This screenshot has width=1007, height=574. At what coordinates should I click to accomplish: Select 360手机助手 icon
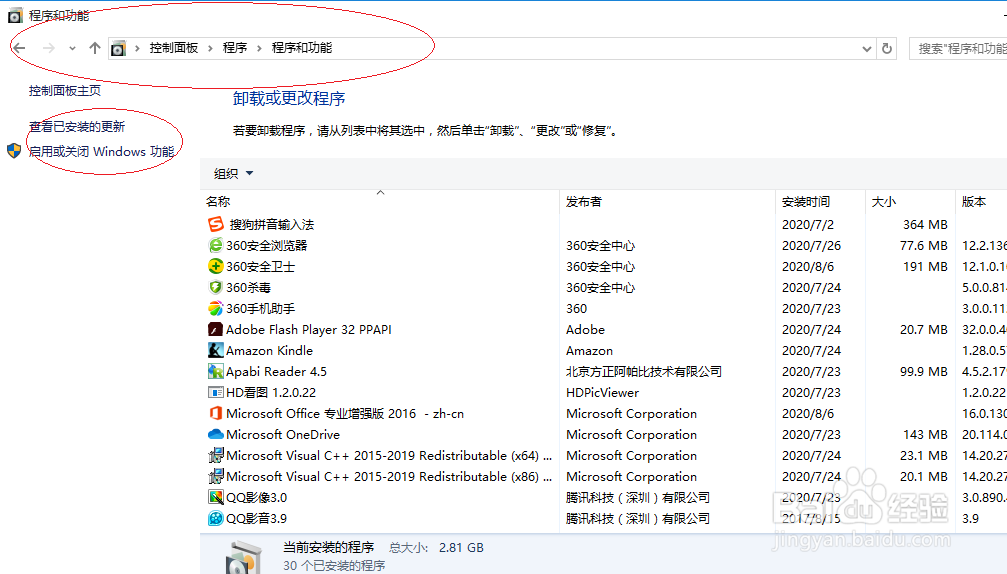point(216,309)
